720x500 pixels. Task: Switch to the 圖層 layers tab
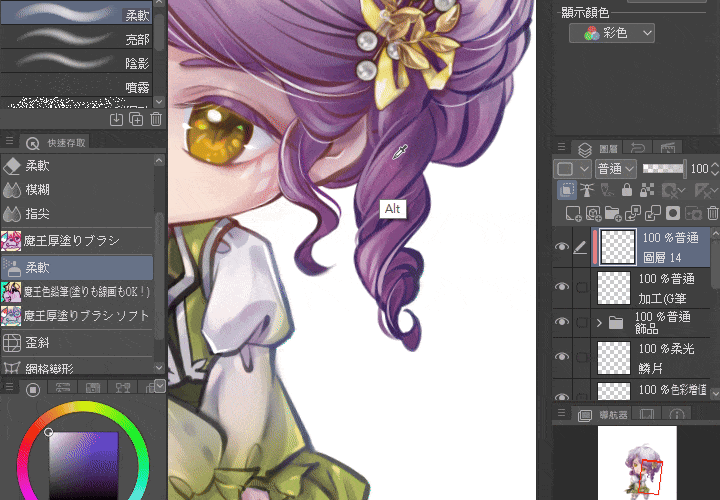tap(599, 148)
